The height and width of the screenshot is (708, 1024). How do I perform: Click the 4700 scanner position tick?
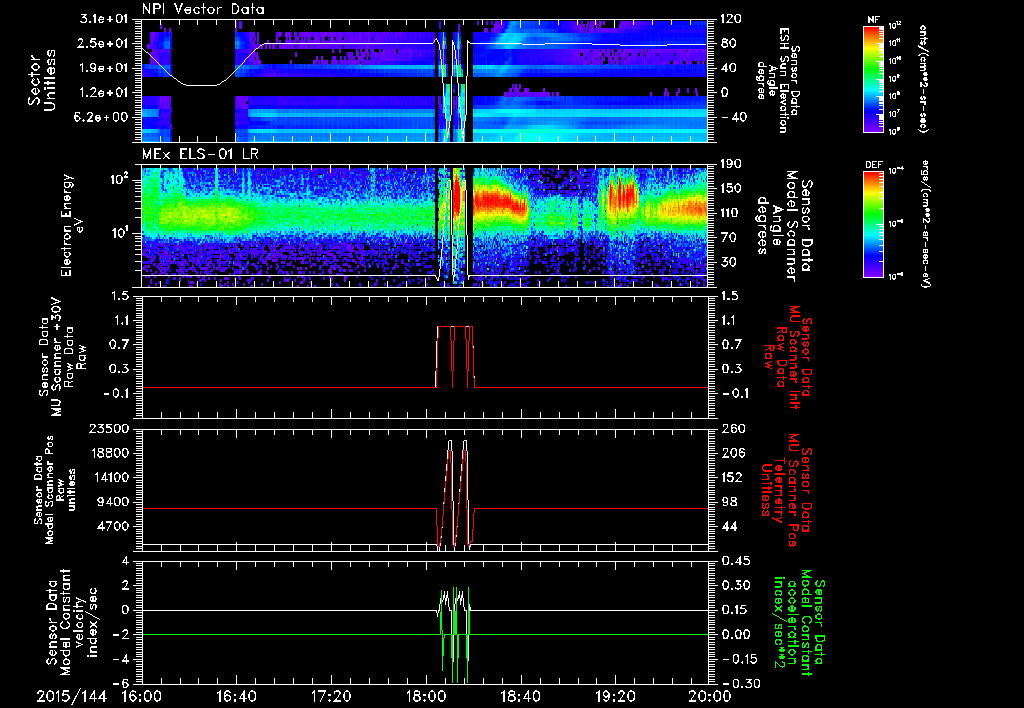(x=114, y=526)
